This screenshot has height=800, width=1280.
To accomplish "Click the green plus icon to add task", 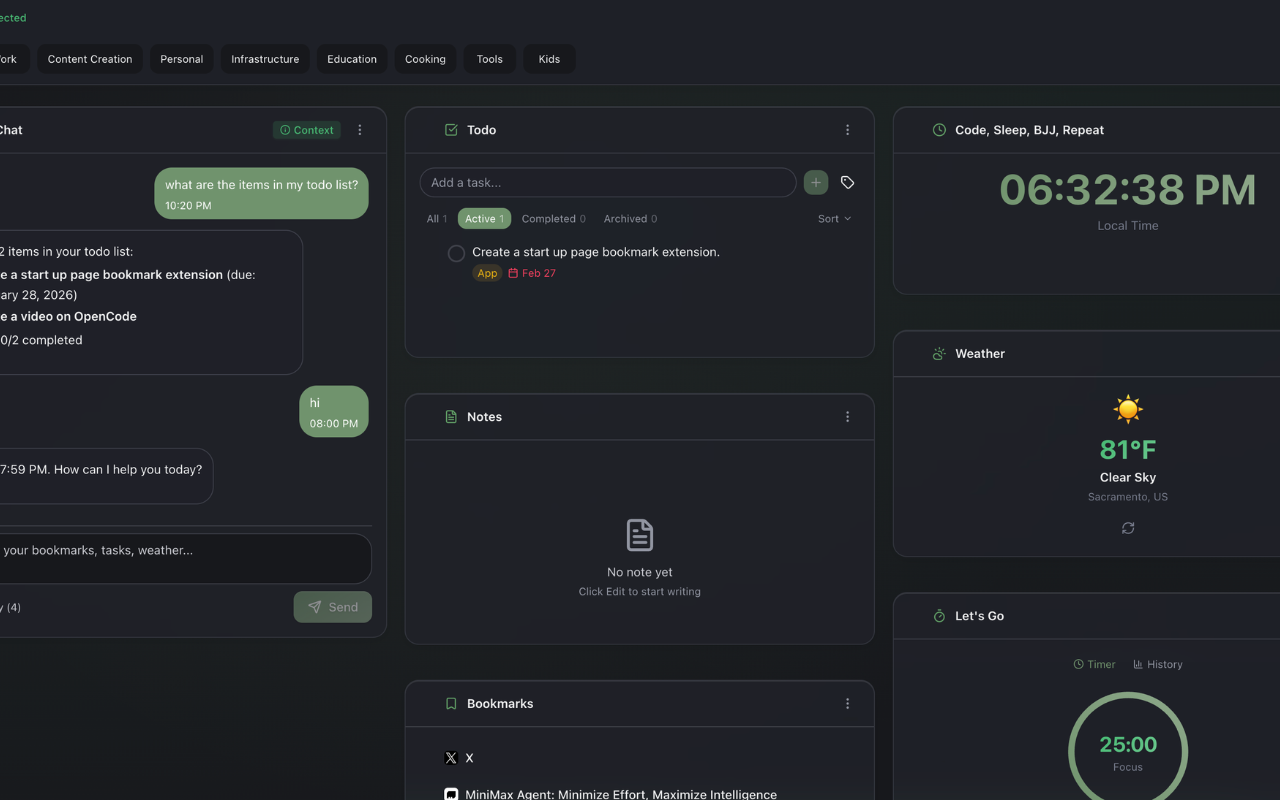I will [x=815, y=182].
